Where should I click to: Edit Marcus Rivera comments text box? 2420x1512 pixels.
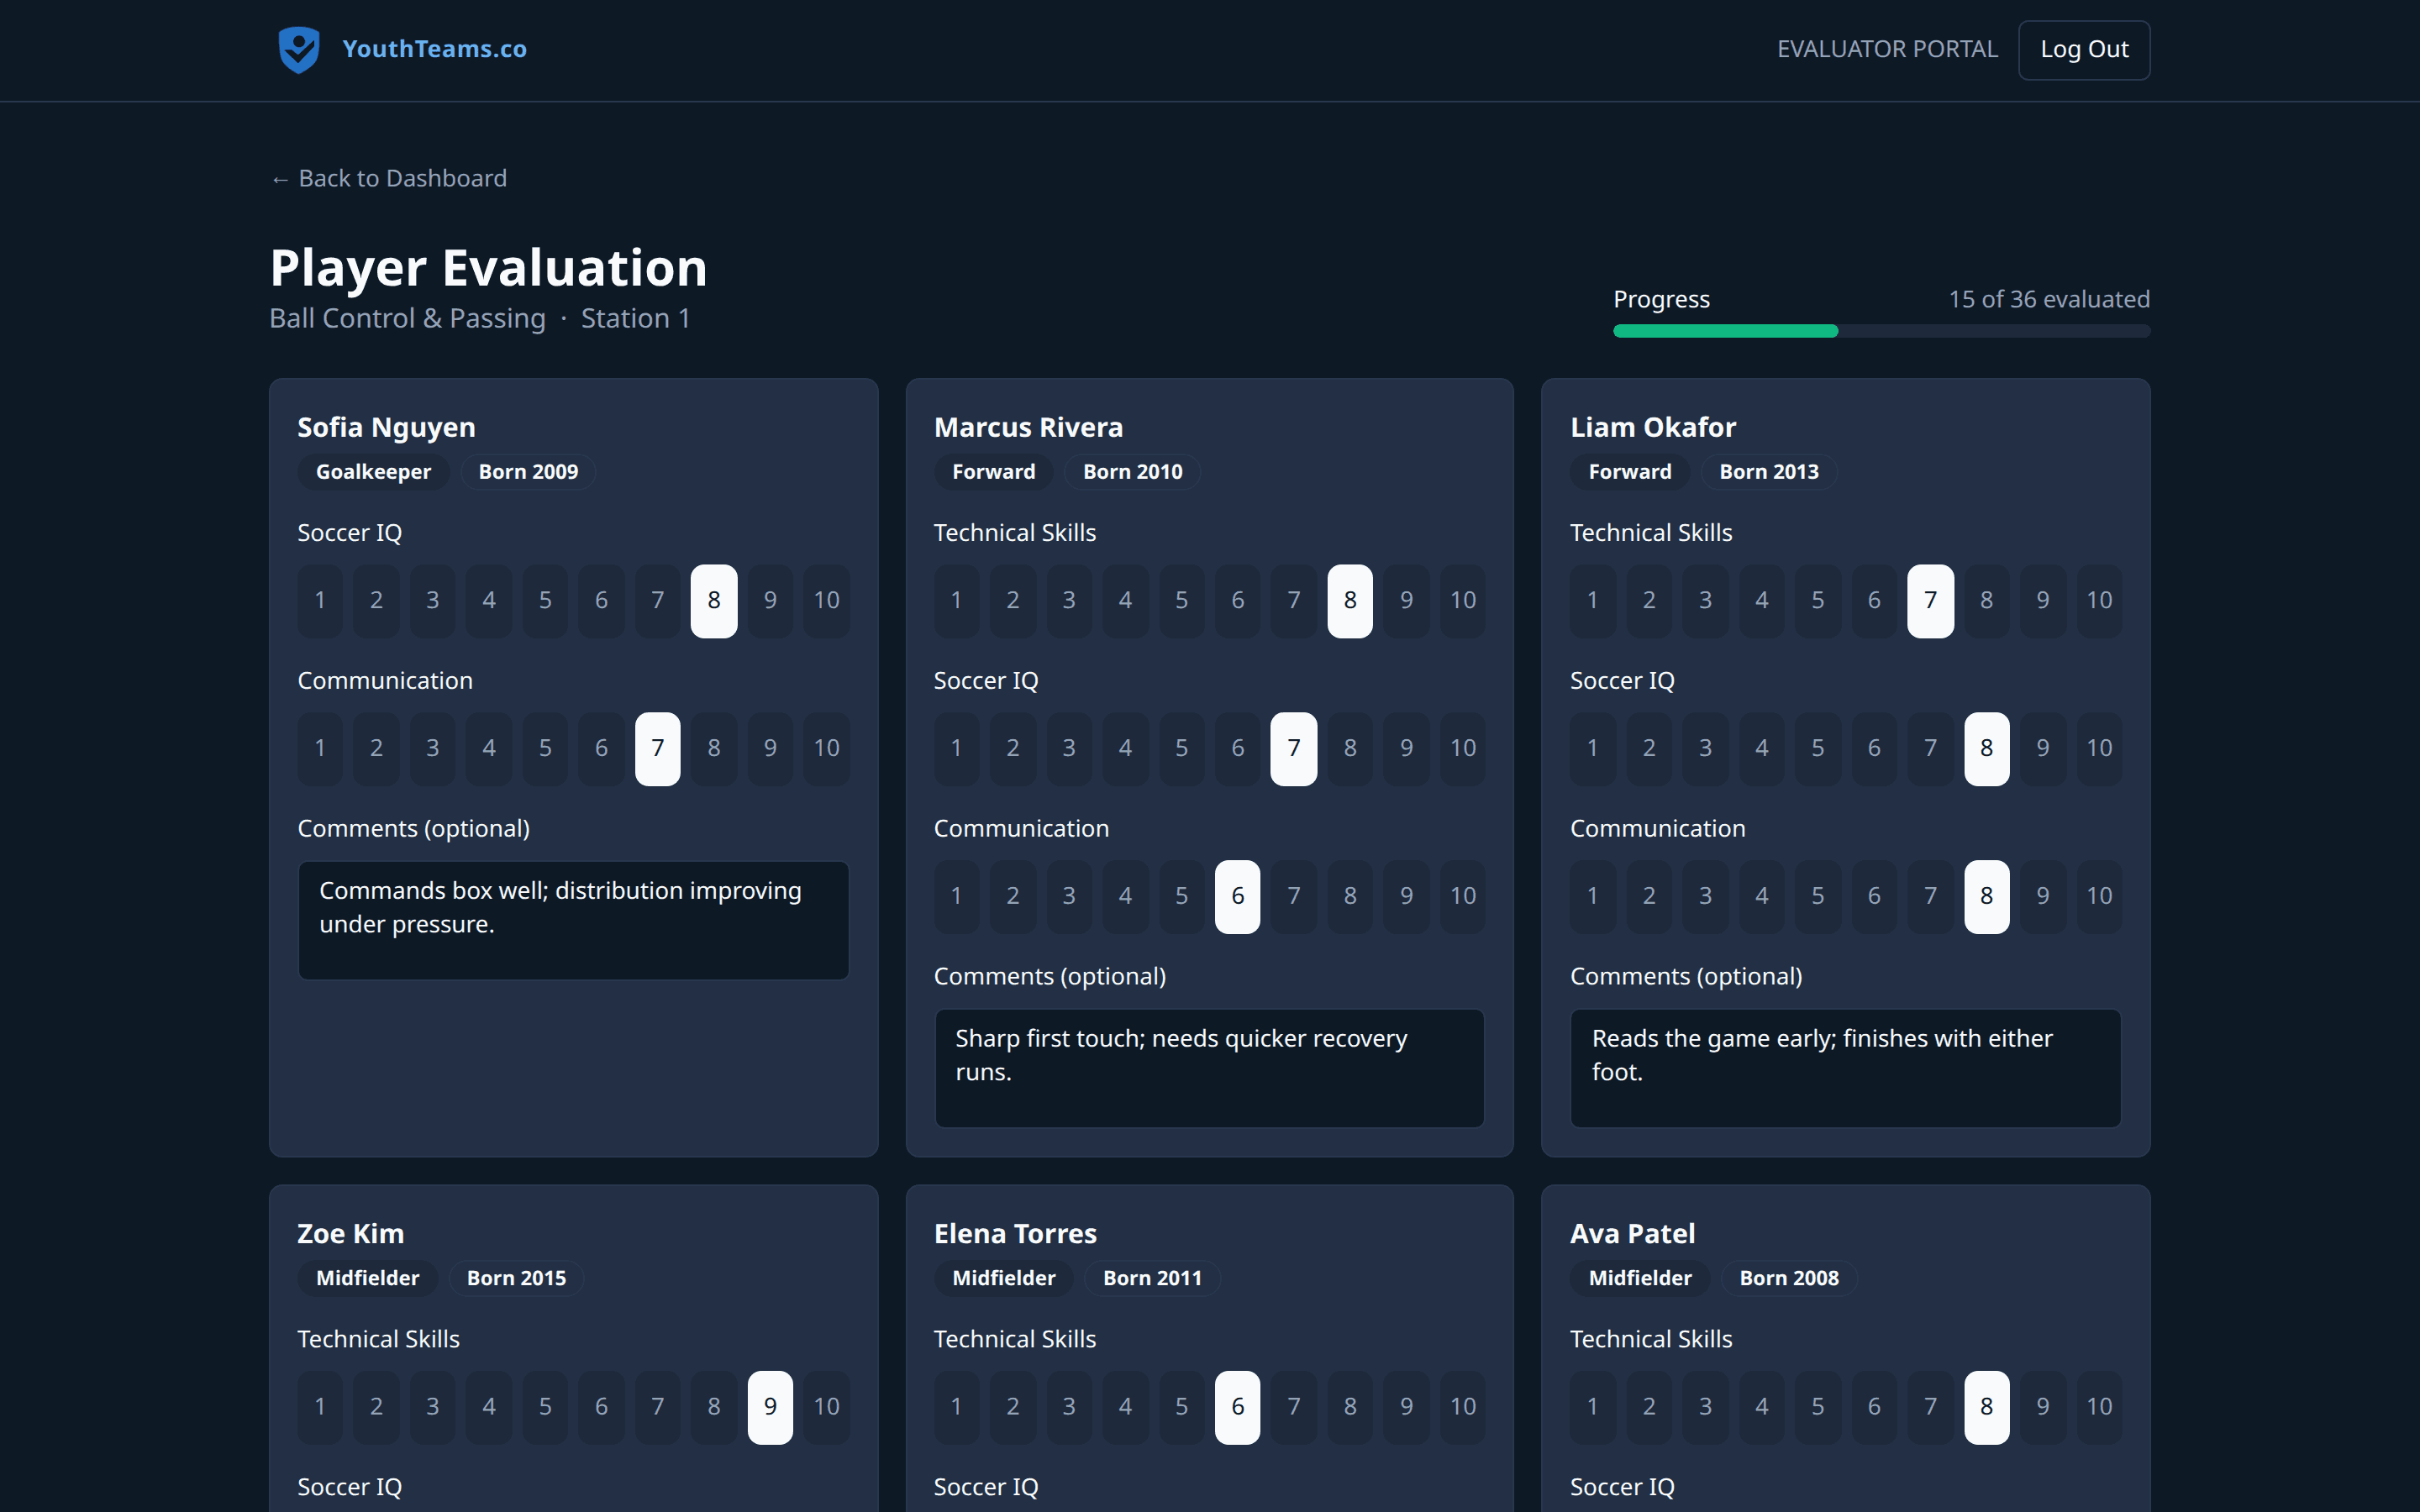coord(1210,1068)
